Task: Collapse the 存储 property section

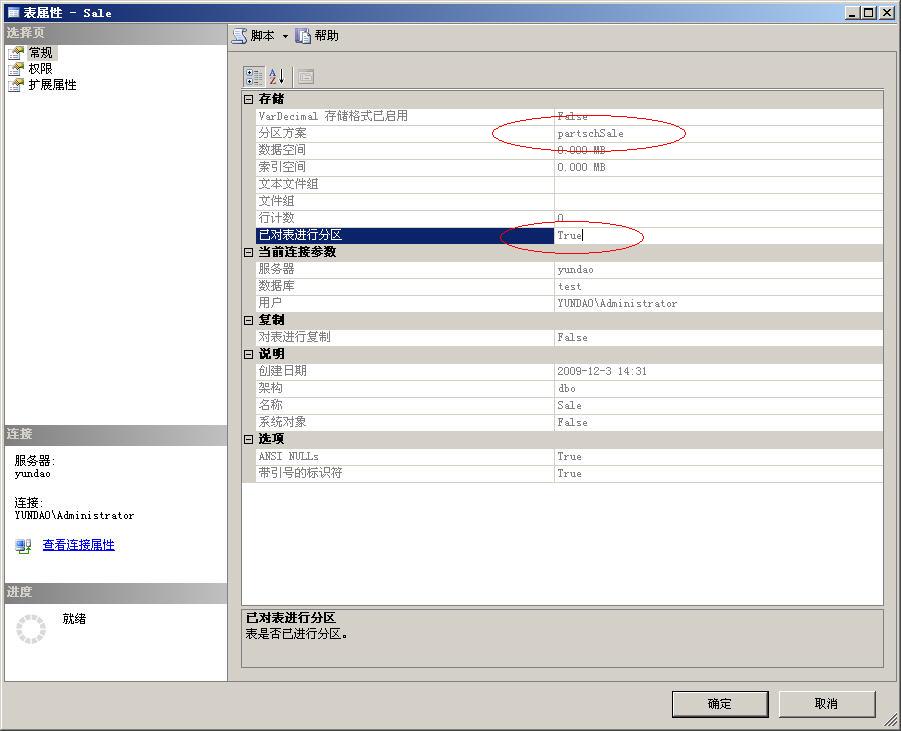Action: coord(248,99)
